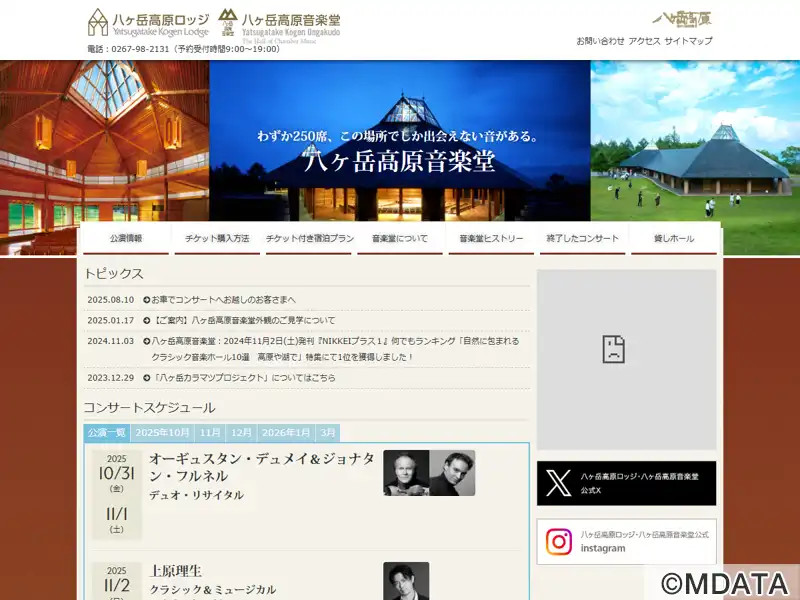Viewport: 800px width, 600px height.
Task: Click the arrow icon beside the 2024.11.03 topic
Action: [x=146, y=341]
